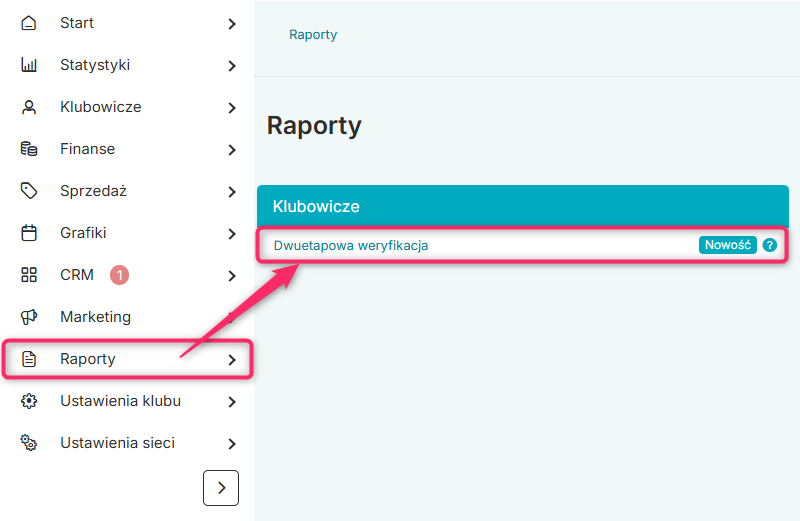The height and width of the screenshot is (521, 800).
Task: Open the Dwuetapowa weryfikacja report link
Action: 351,245
